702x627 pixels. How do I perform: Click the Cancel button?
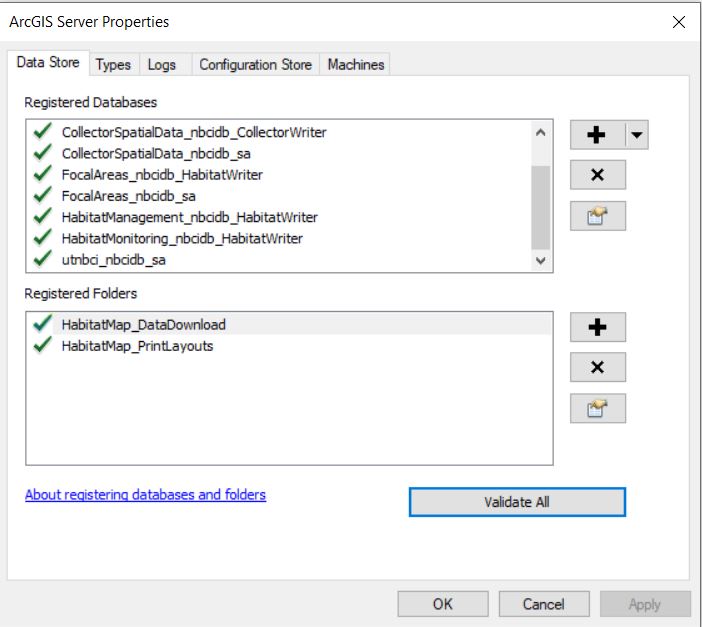544,604
